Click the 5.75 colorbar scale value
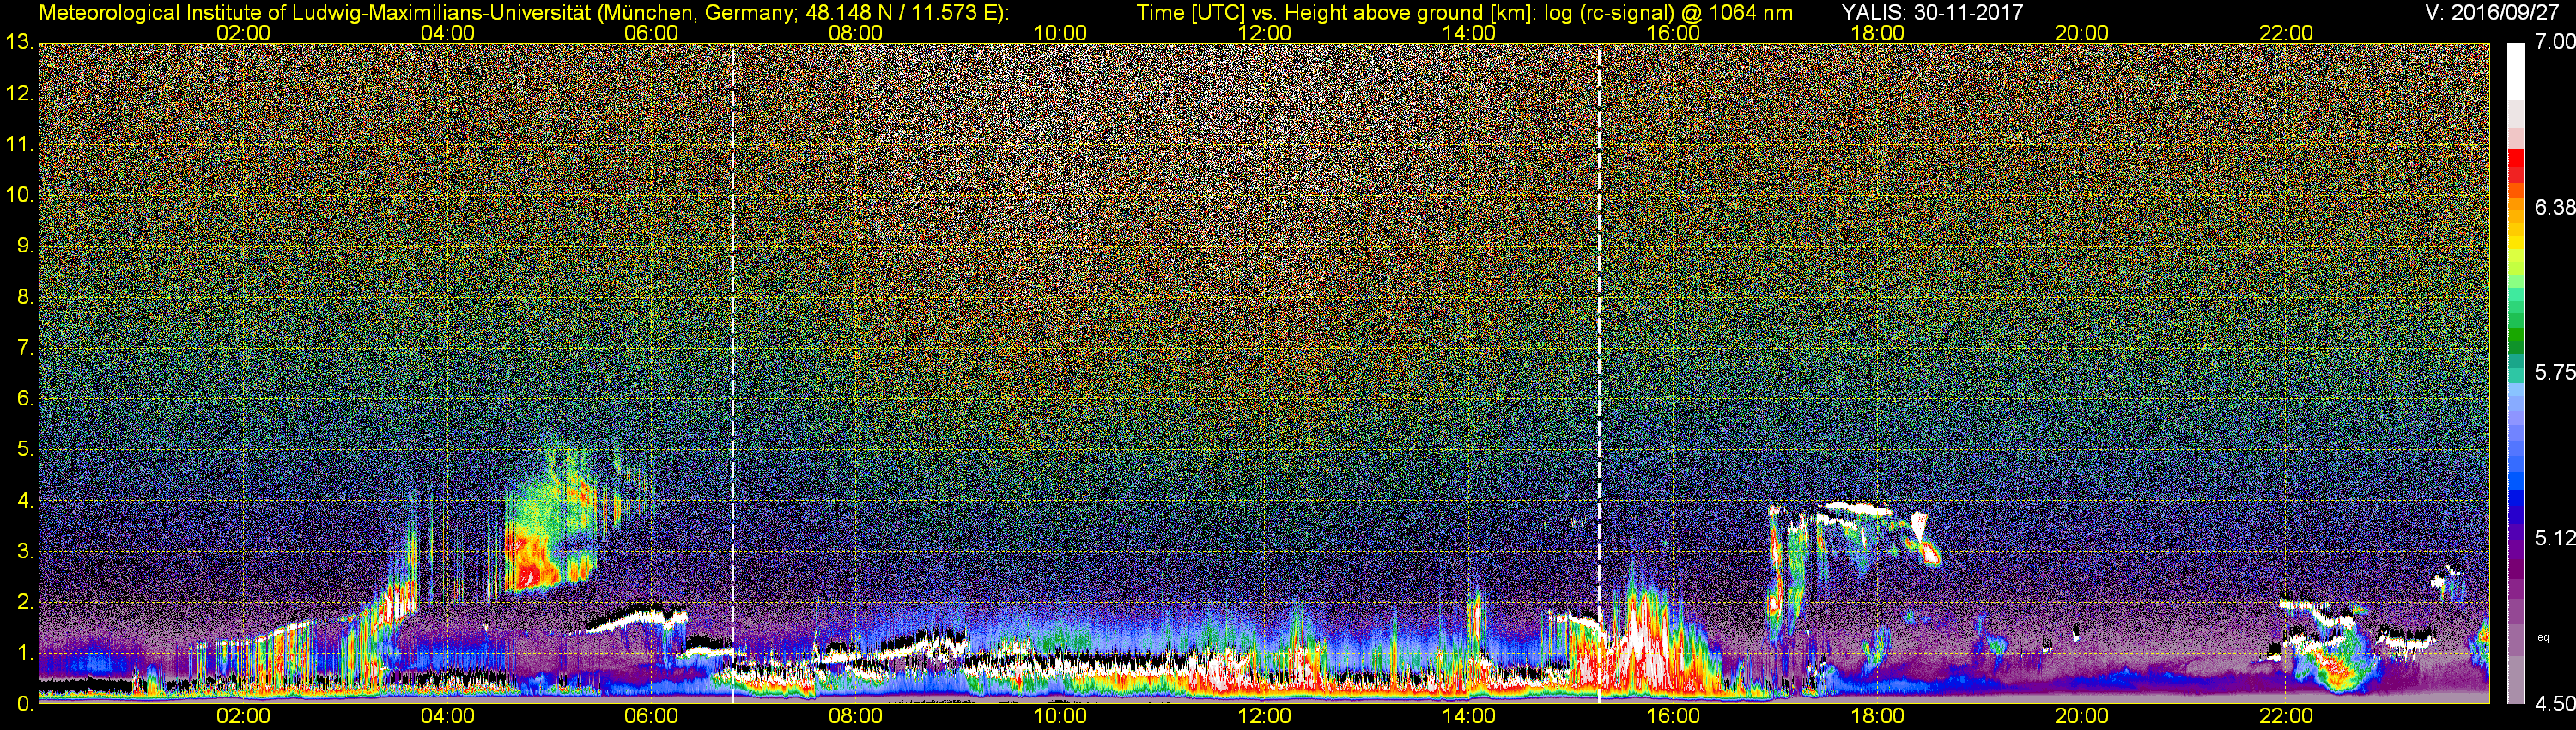2576x730 pixels. (2554, 372)
